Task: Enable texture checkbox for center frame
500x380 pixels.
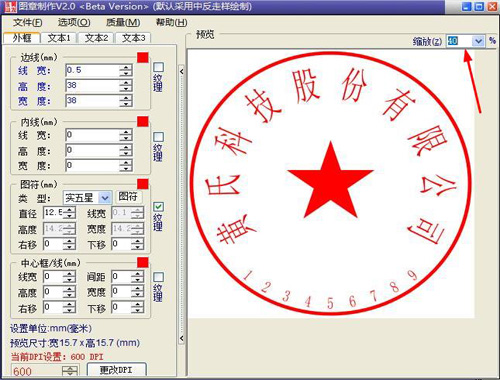Action: 158,277
